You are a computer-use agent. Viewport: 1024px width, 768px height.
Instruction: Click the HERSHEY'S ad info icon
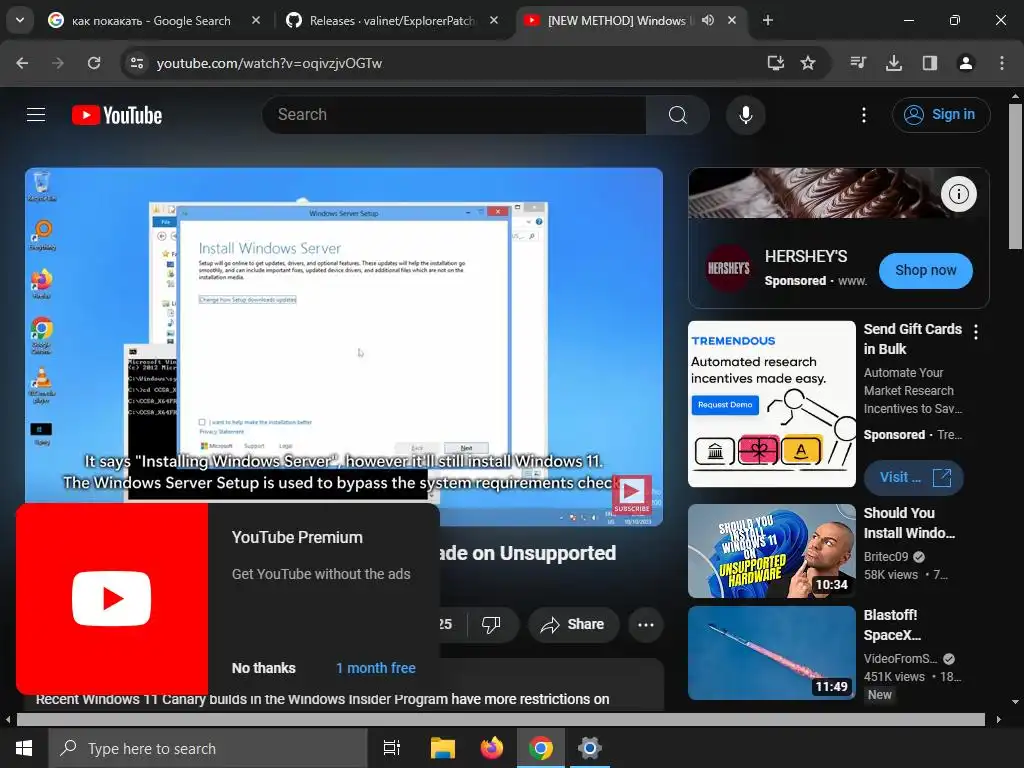pyautogui.click(x=958, y=194)
